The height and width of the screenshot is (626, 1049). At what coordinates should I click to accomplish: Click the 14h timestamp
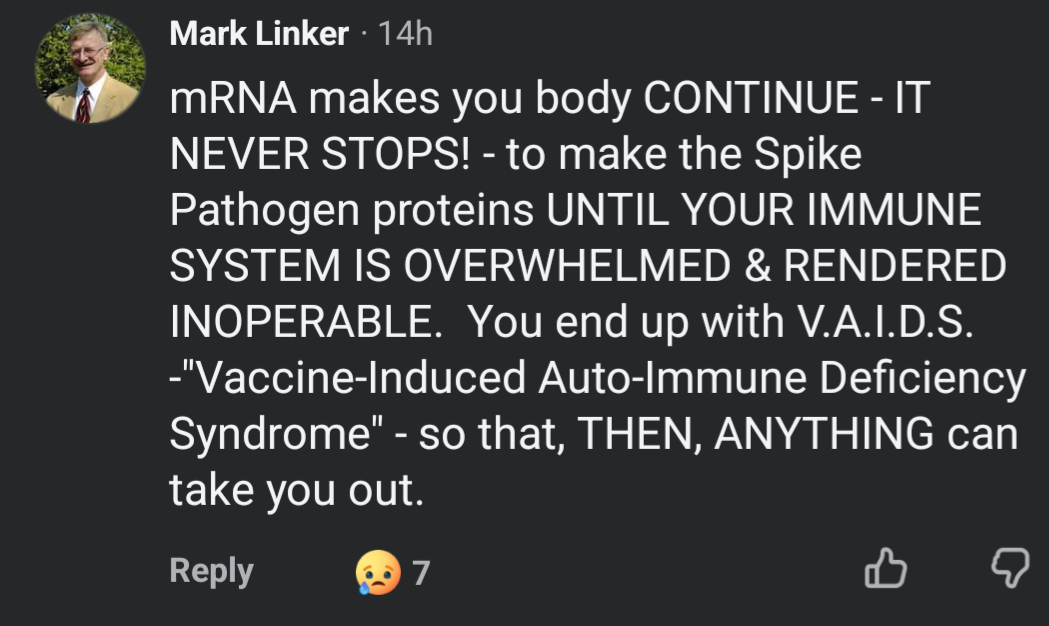(405, 33)
